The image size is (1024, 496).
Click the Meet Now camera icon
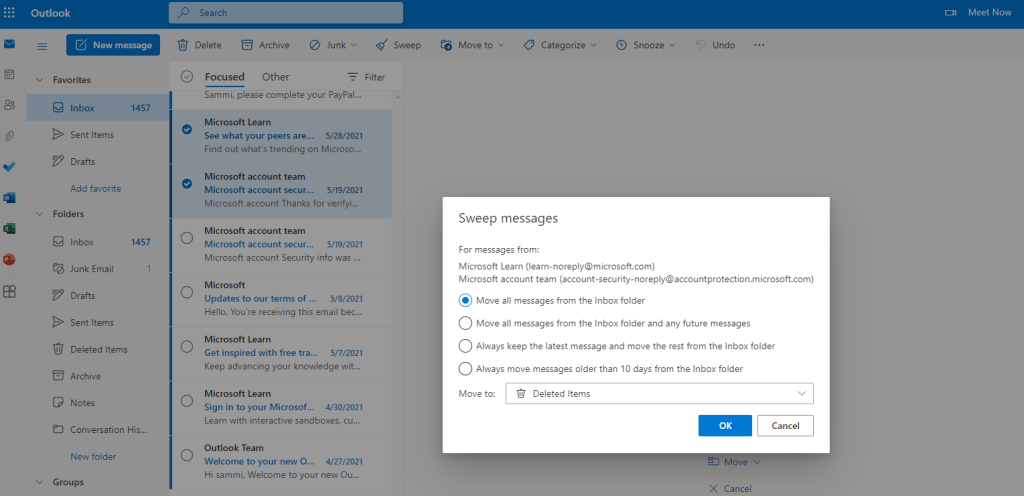click(950, 13)
